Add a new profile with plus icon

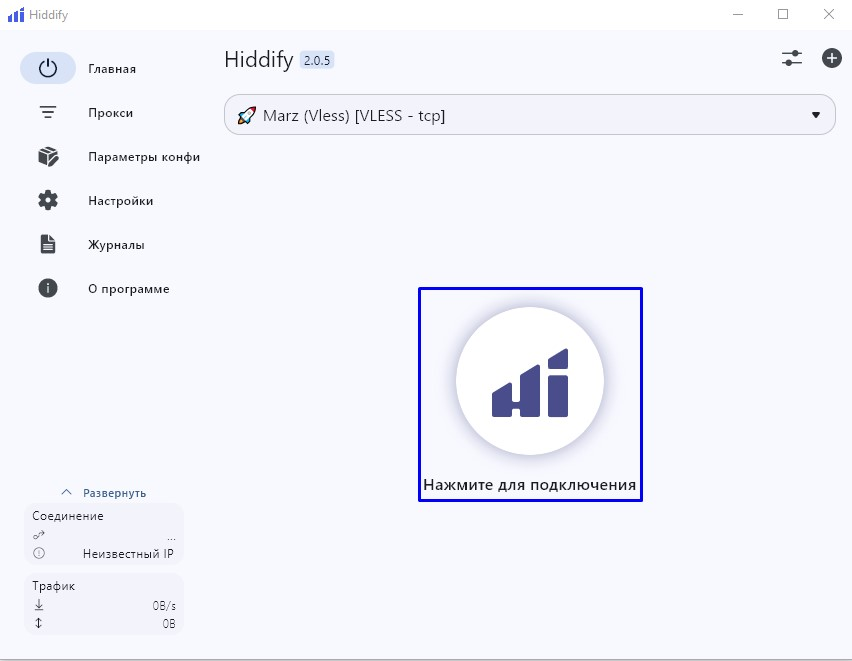pyautogui.click(x=831, y=58)
